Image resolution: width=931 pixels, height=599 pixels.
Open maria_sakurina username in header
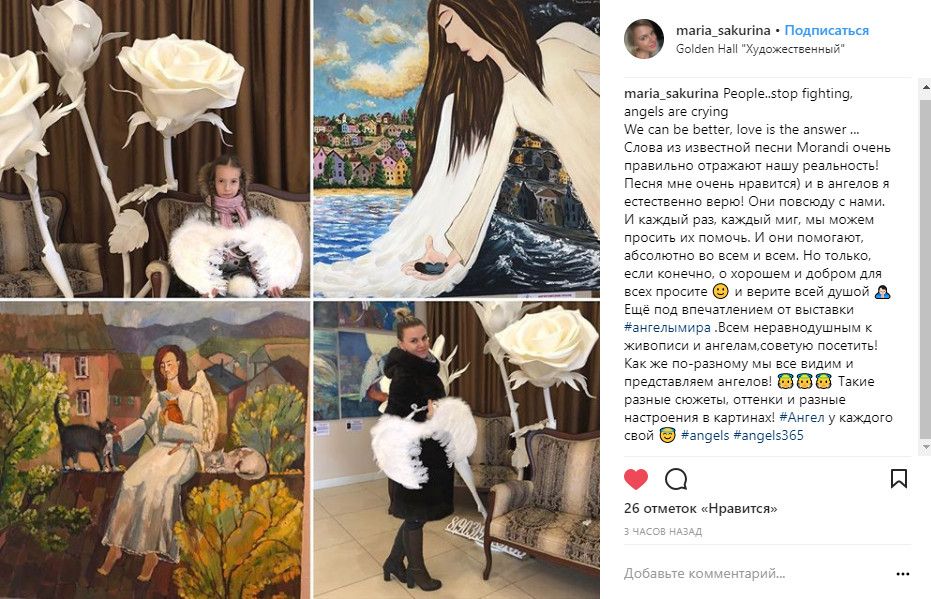pyautogui.click(x=723, y=30)
